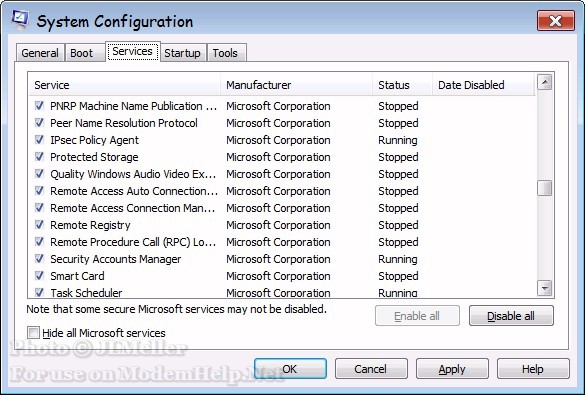
Task: Close the System Configuration window
Action: tap(556, 21)
